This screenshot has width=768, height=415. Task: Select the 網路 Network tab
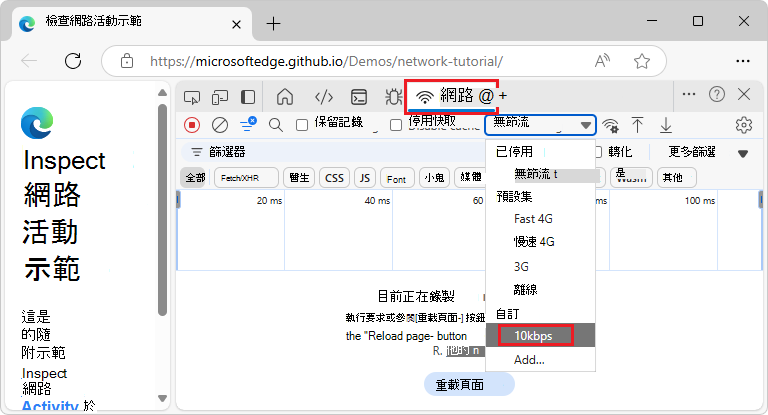click(x=454, y=96)
